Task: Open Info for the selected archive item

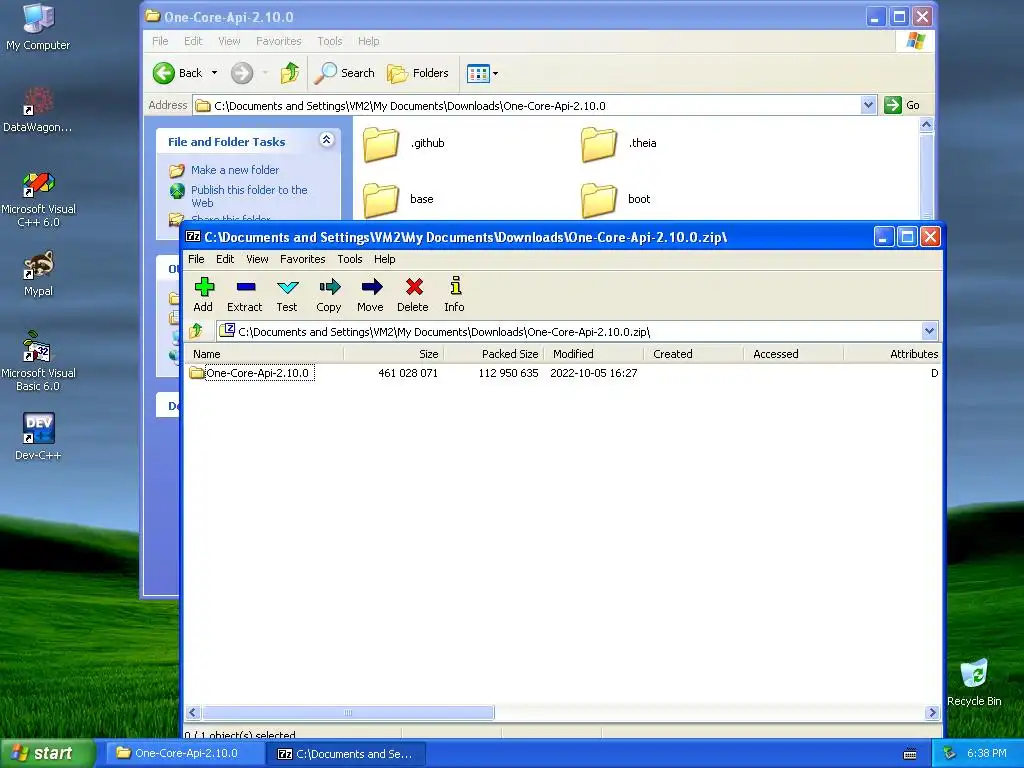Action: 455,295
